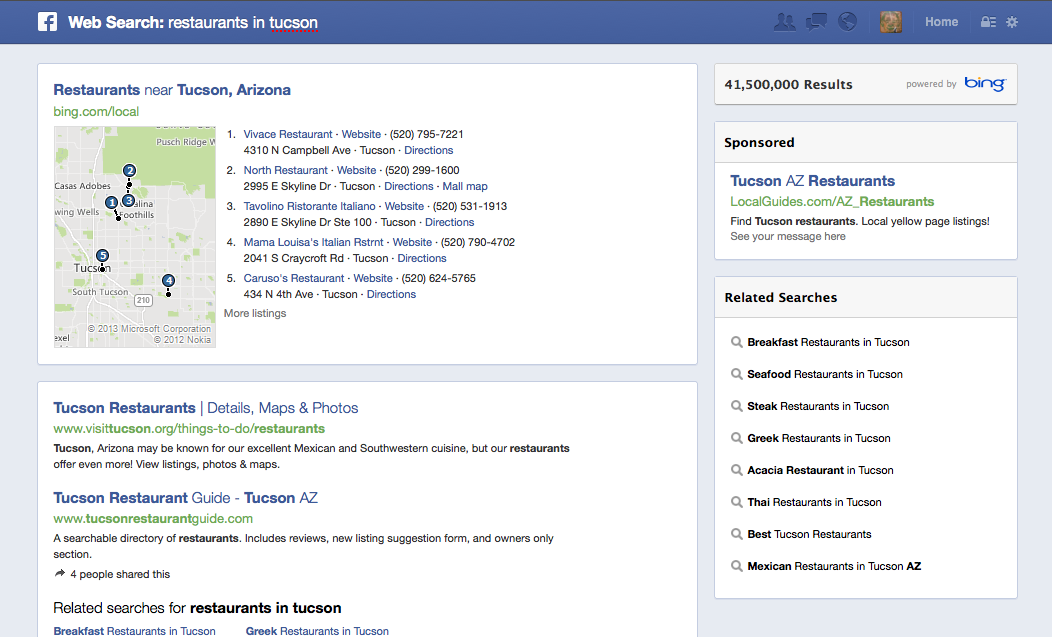Go to Home in the header
Image resolution: width=1052 pixels, height=637 pixels.
pyautogui.click(x=941, y=22)
